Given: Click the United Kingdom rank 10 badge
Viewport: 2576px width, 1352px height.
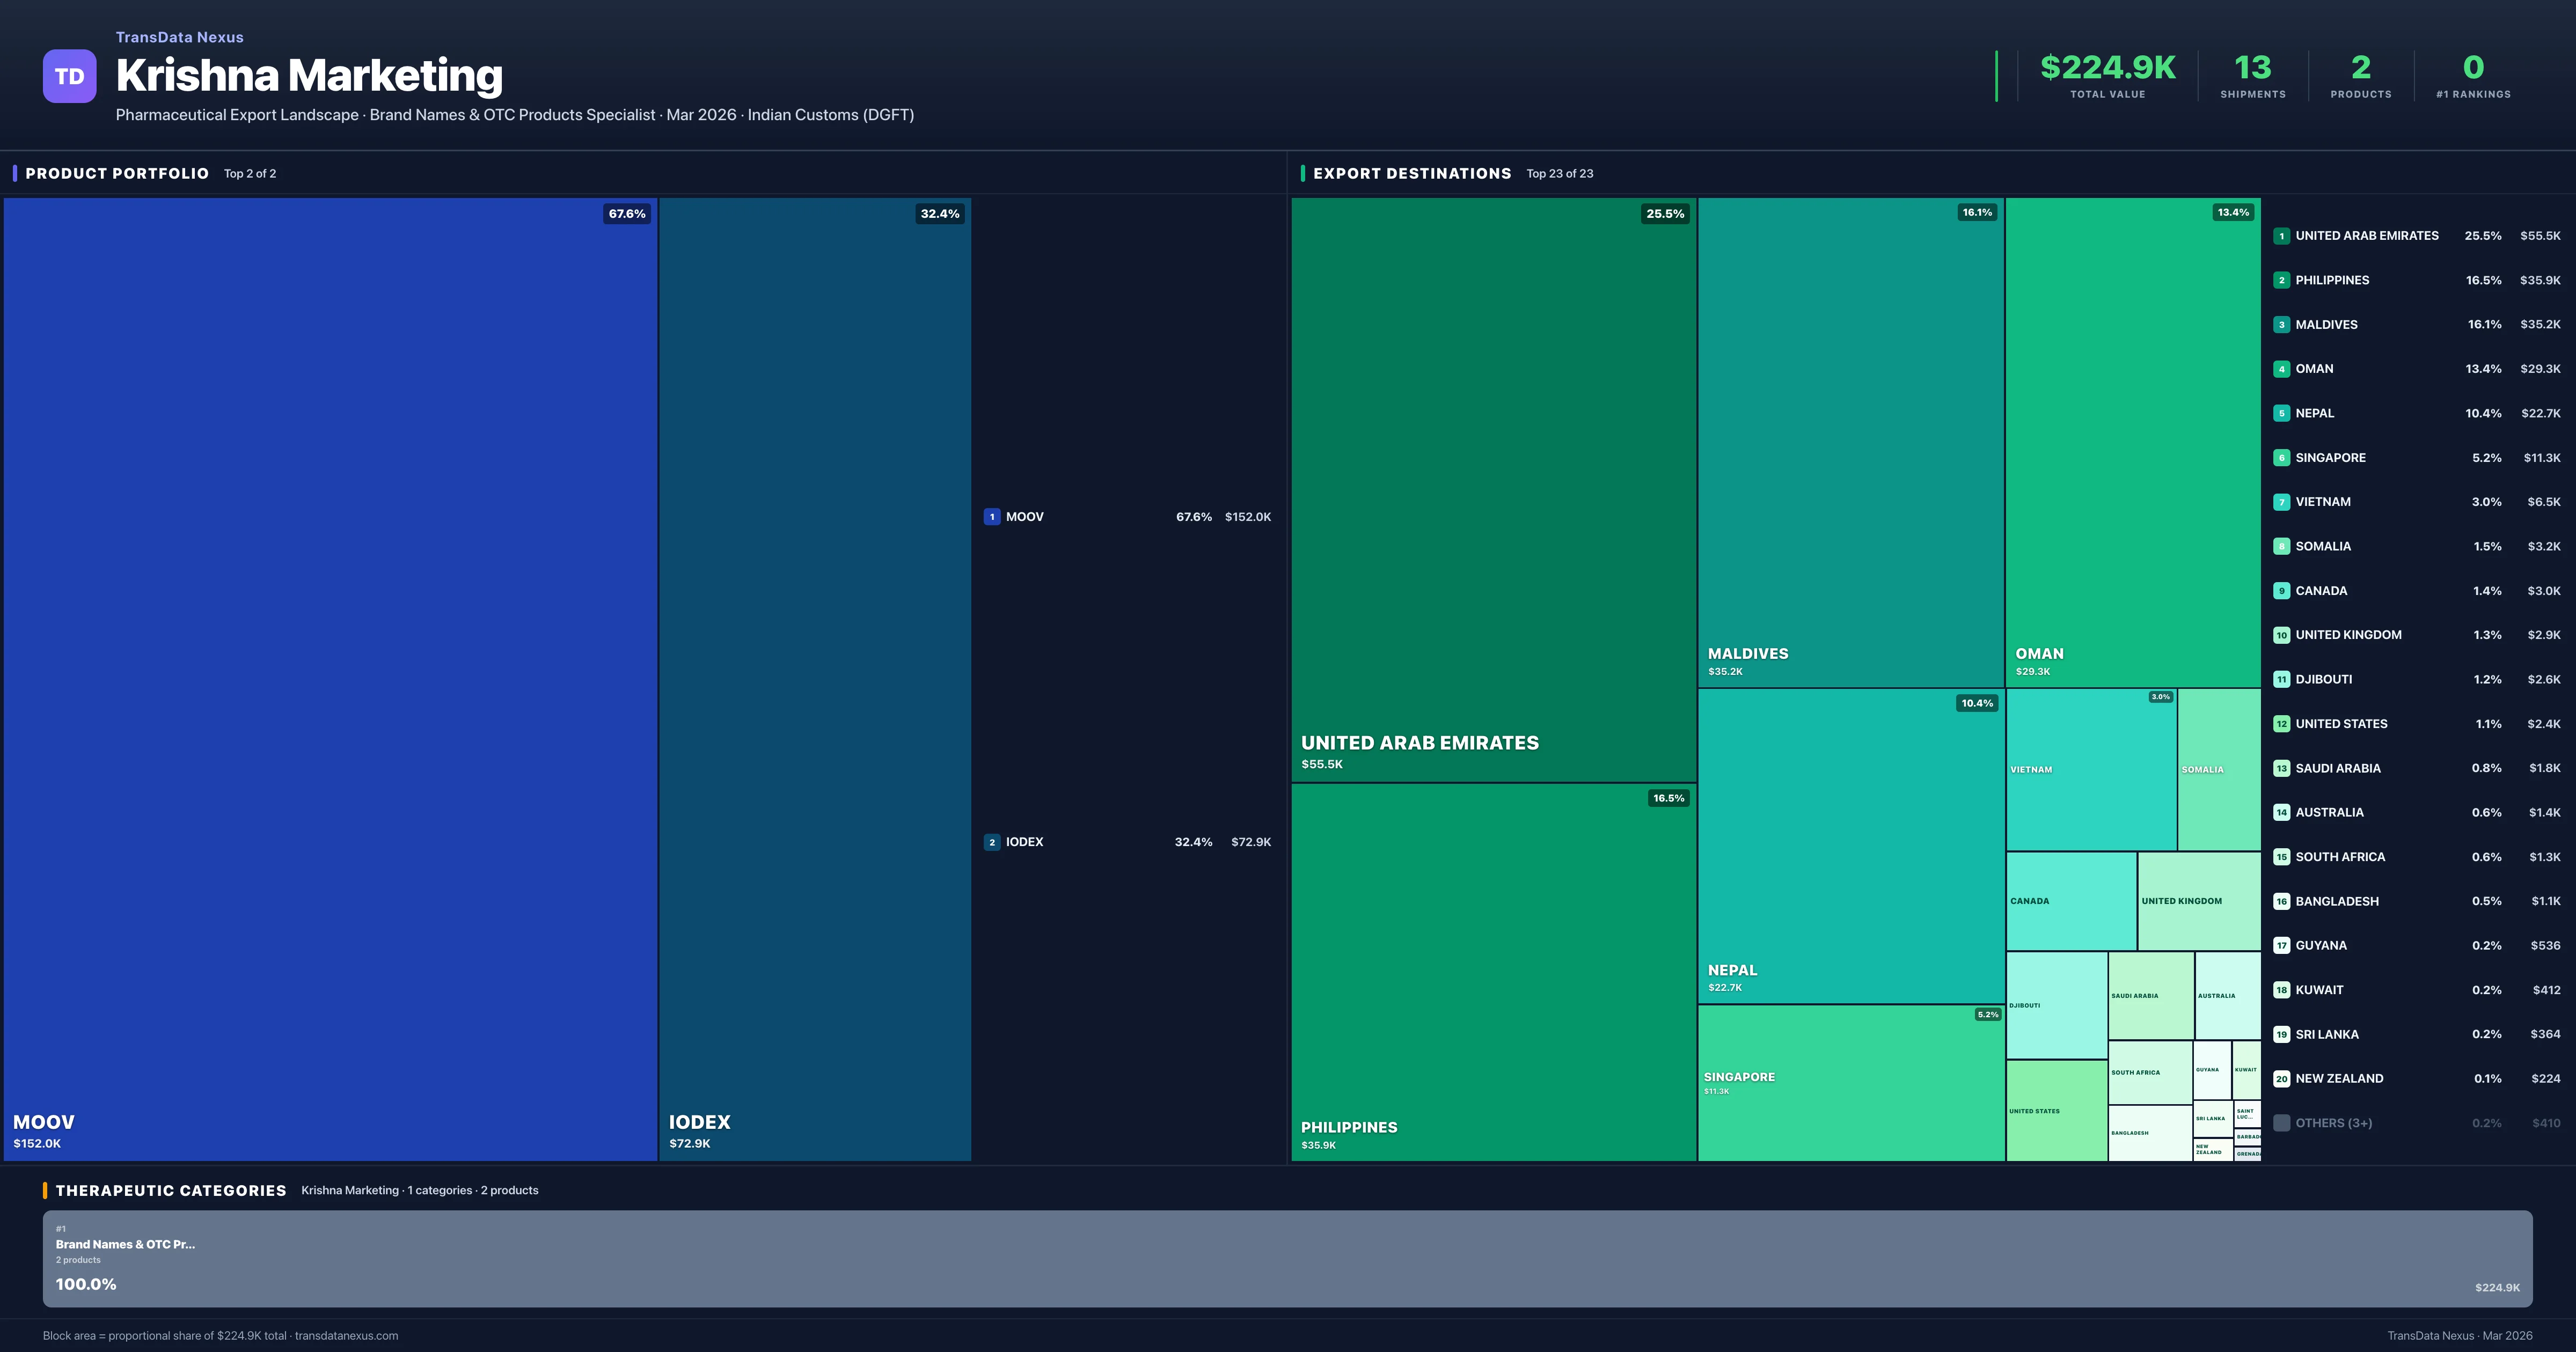Looking at the screenshot, I should click(x=2281, y=635).
